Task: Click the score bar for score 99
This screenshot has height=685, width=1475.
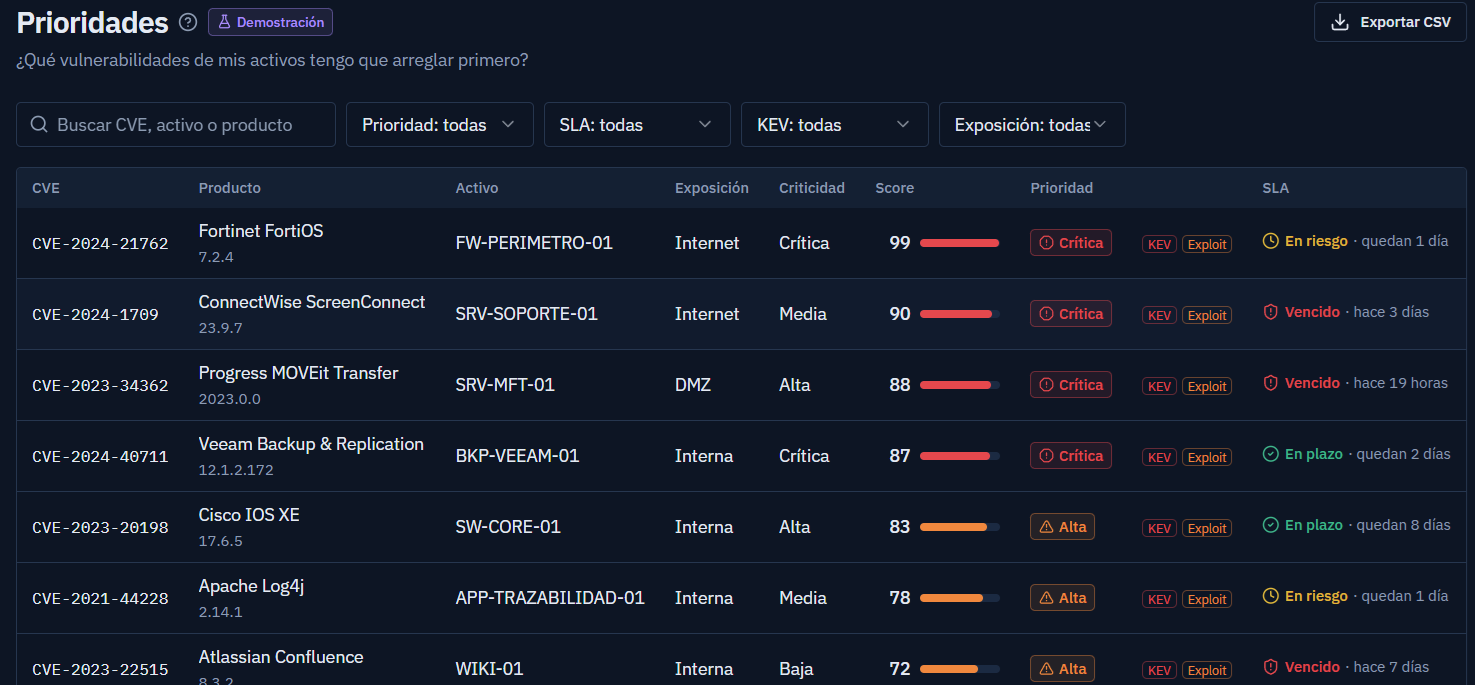Action: click(x=960, y=243)
